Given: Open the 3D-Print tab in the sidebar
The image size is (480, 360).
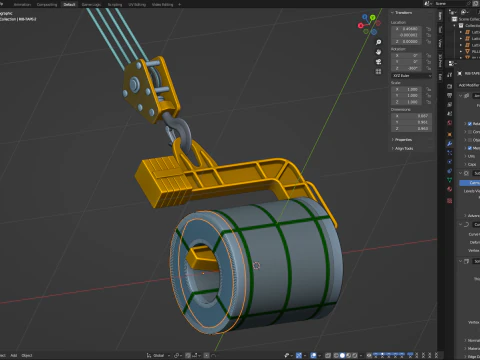Looking at the screenshot, I should point(440,61).
